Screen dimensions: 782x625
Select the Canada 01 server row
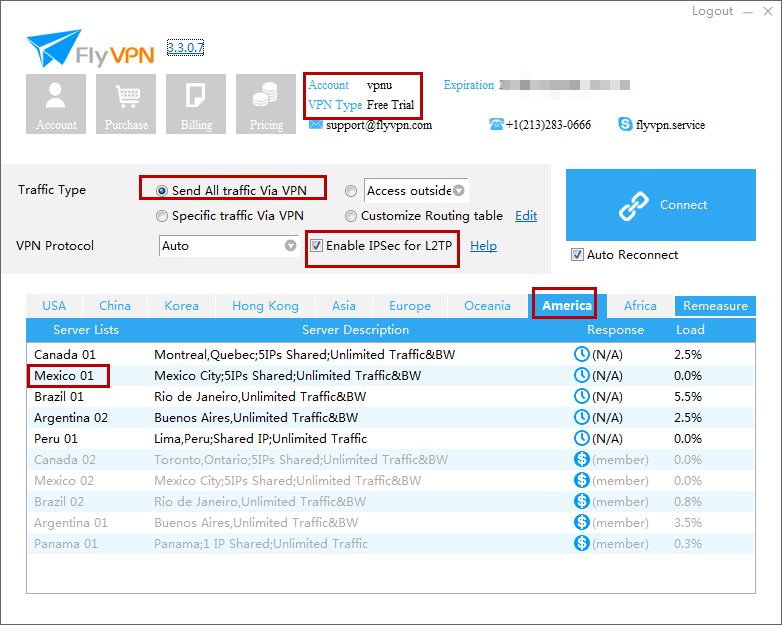click(391, 354)
